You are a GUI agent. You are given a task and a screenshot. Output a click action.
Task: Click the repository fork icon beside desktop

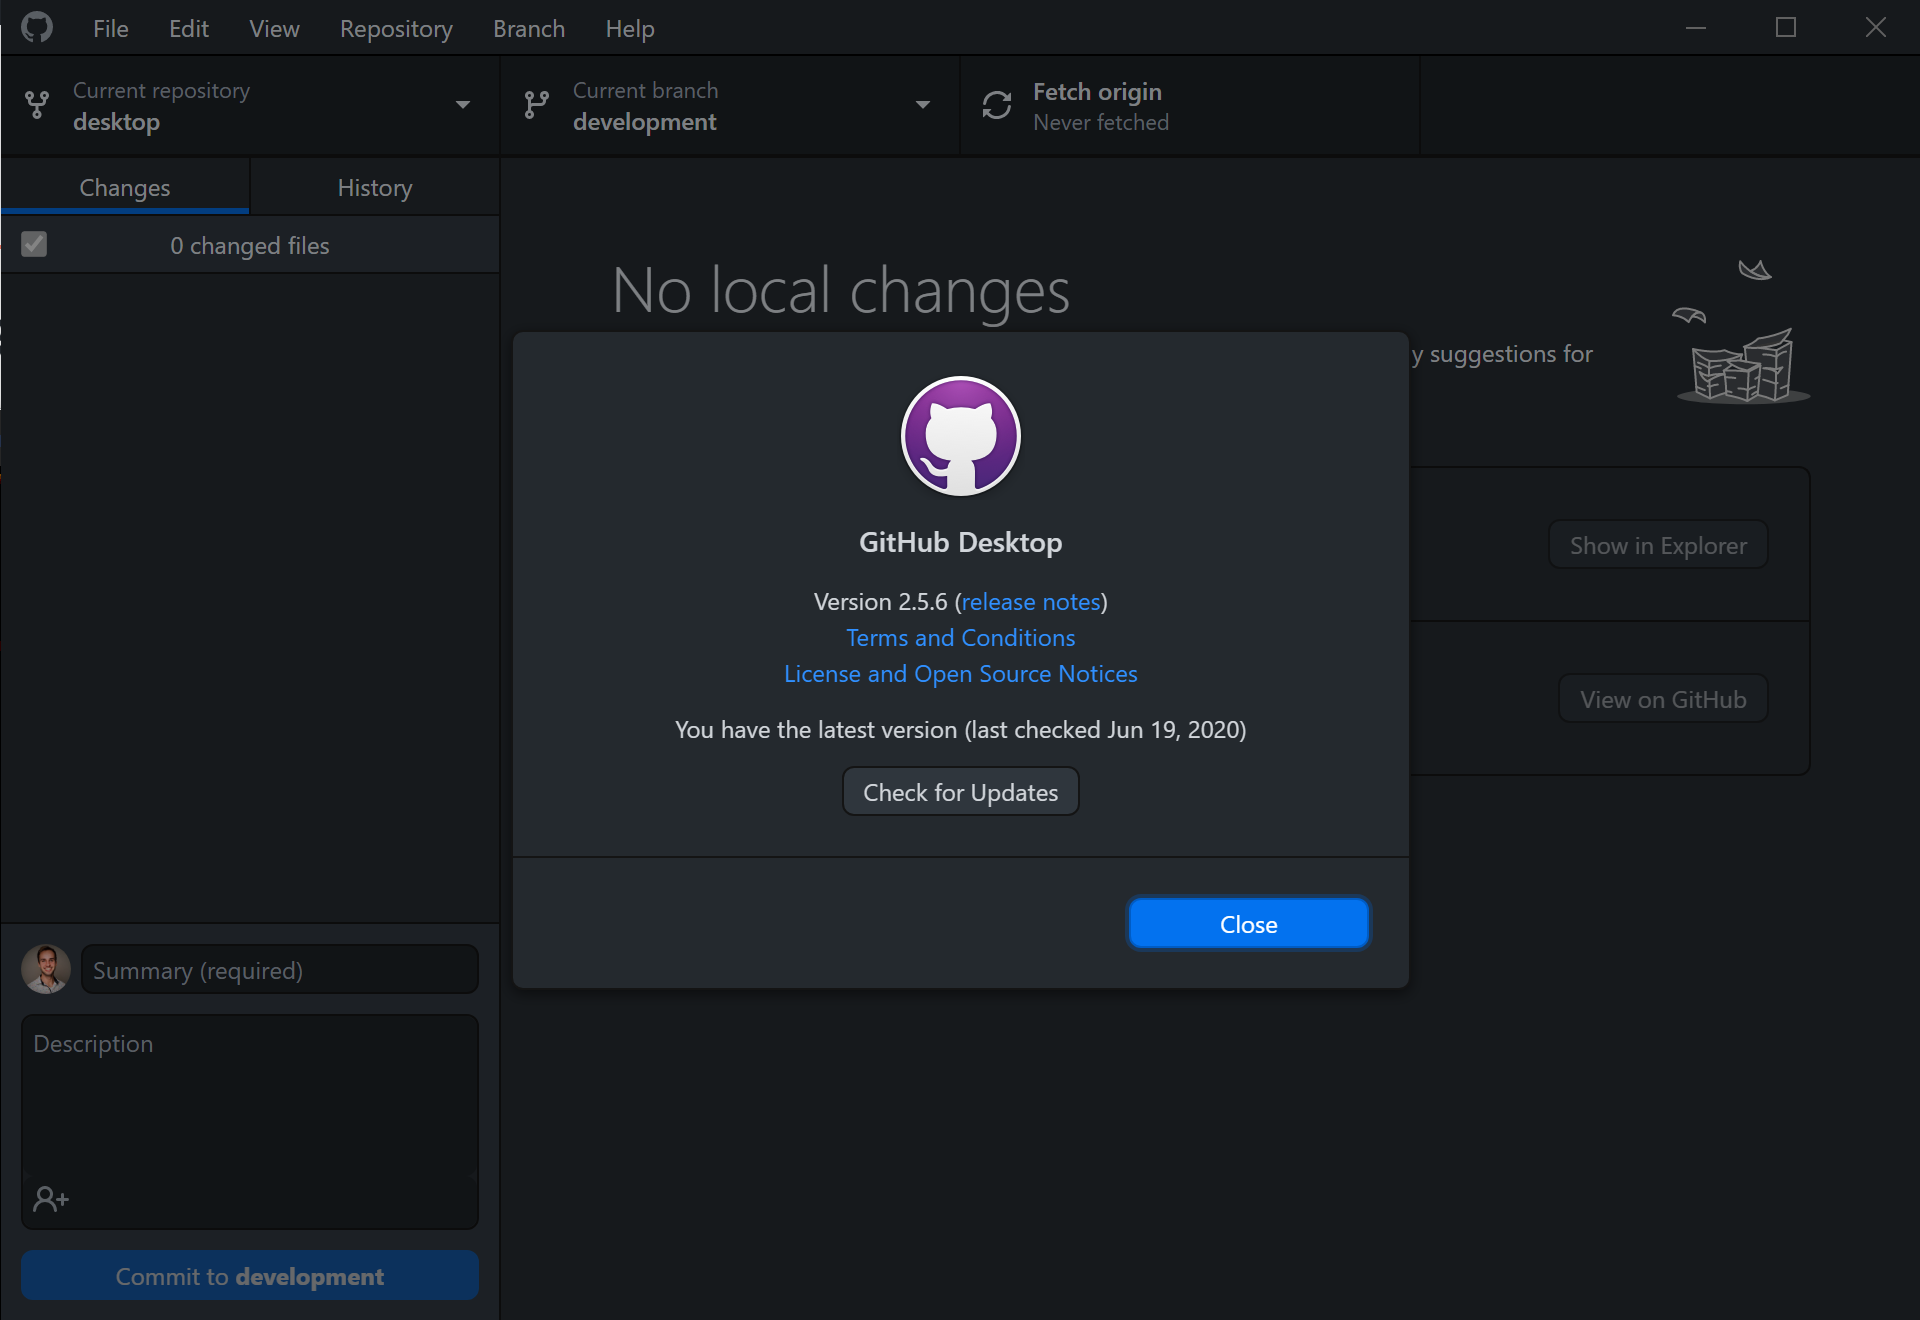point(37,105)
